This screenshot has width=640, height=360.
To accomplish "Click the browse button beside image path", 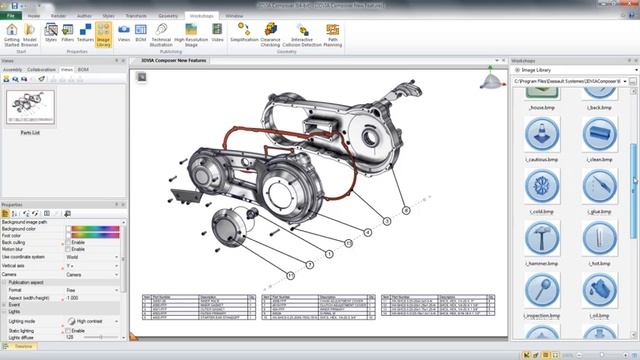I will pos(633,81).
